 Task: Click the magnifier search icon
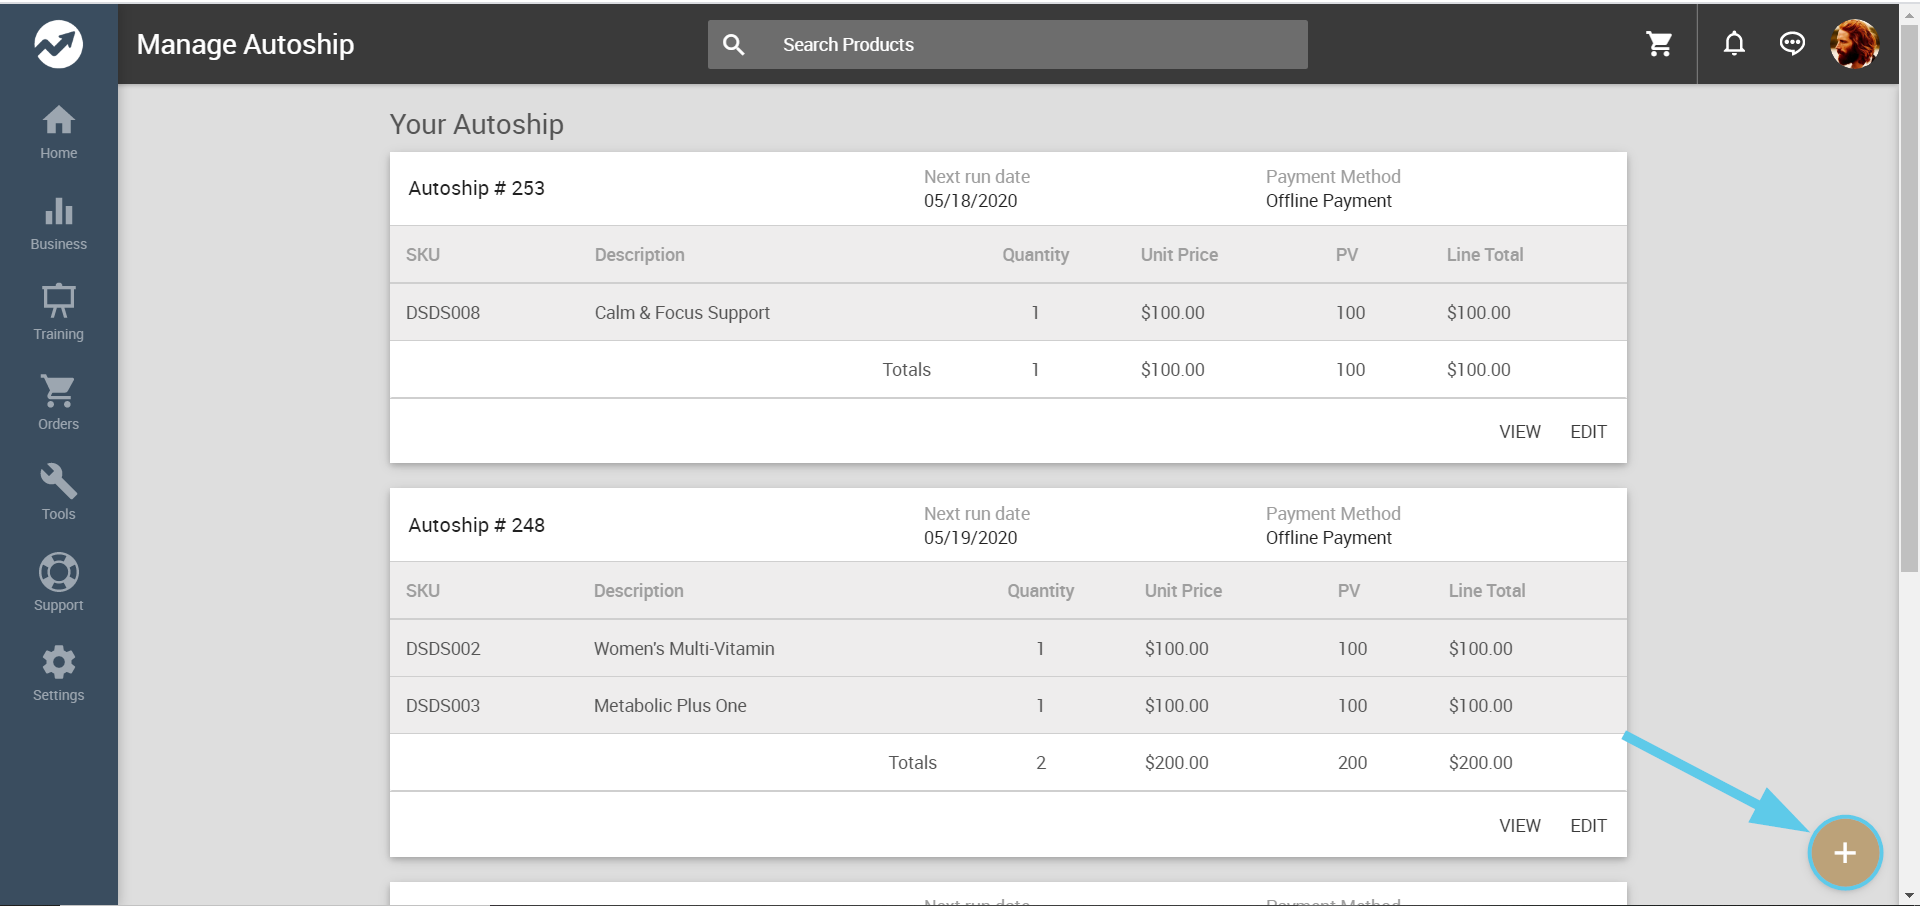(734, 45)
